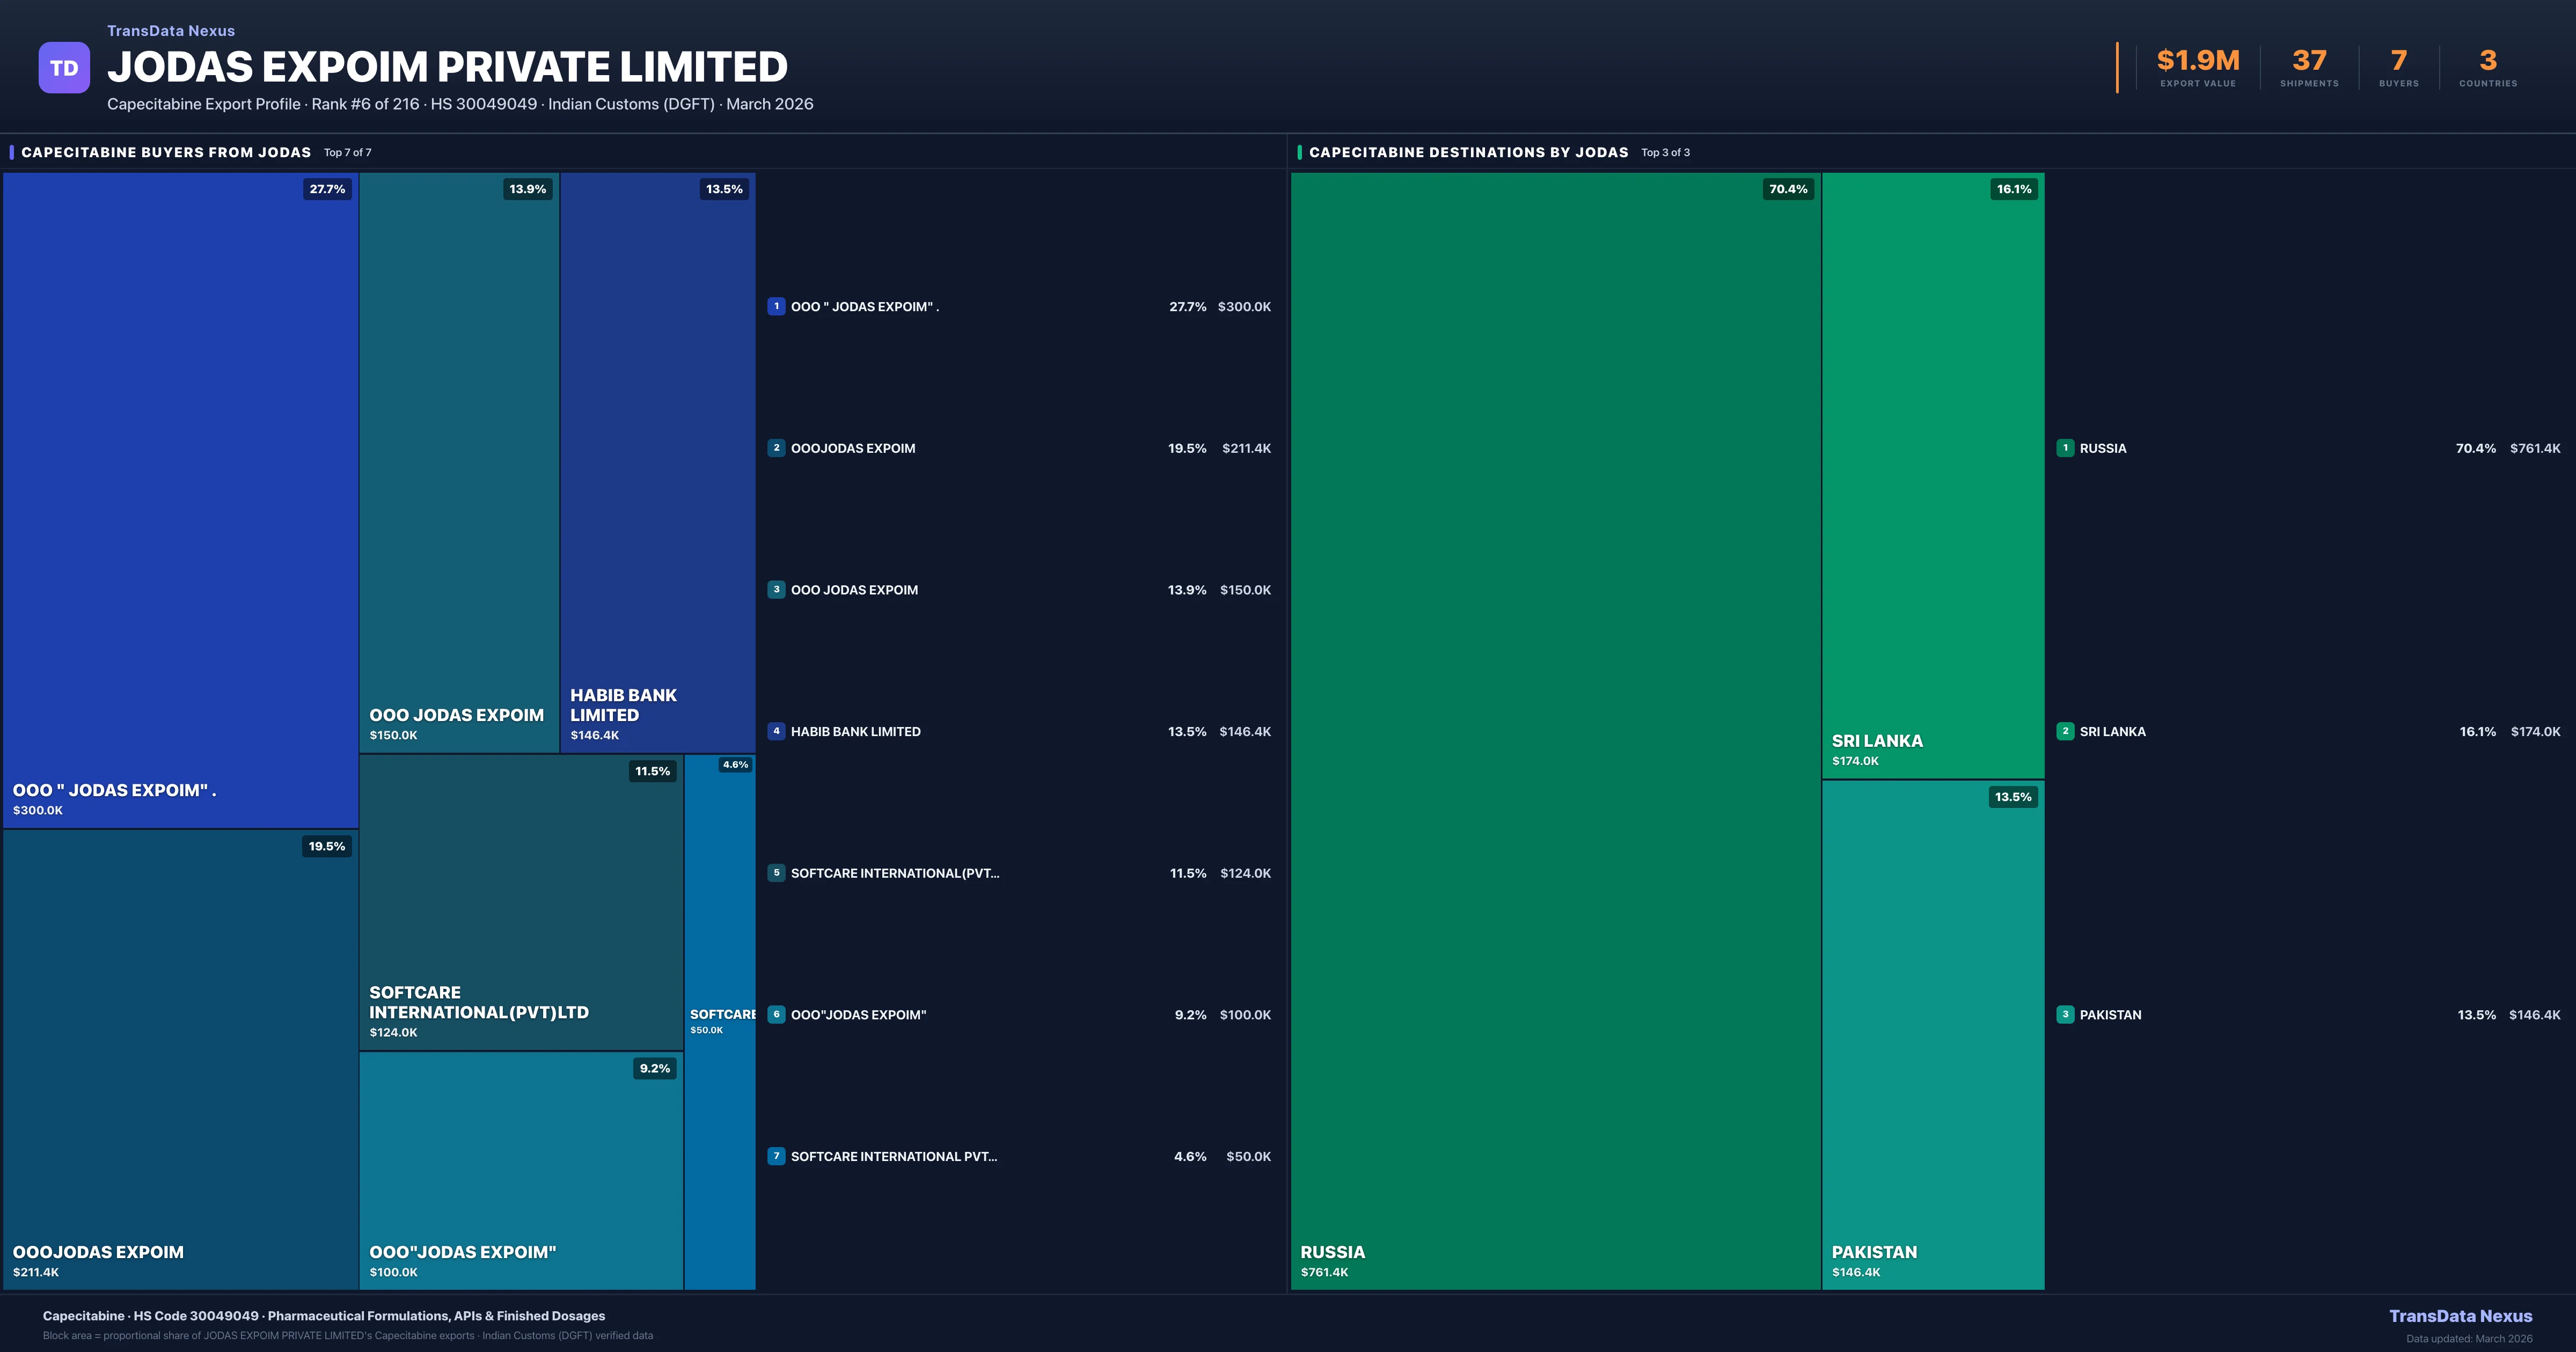Image resolution: width=2576 pixels, height=1352 pixels.
Task: Click rank 7 badge in buyers list
Action: 776,1156
